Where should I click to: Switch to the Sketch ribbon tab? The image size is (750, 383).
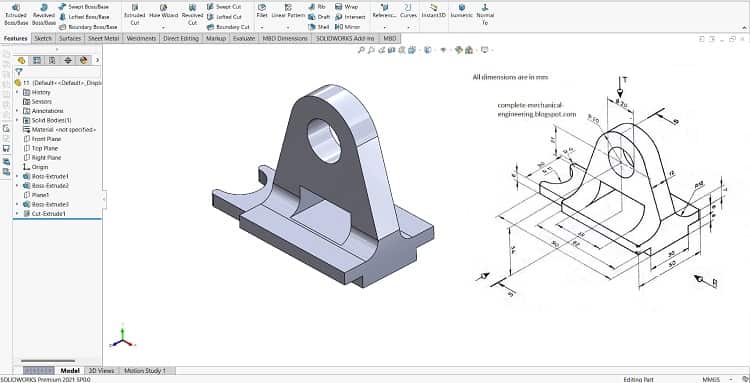(x=44, y=38)
